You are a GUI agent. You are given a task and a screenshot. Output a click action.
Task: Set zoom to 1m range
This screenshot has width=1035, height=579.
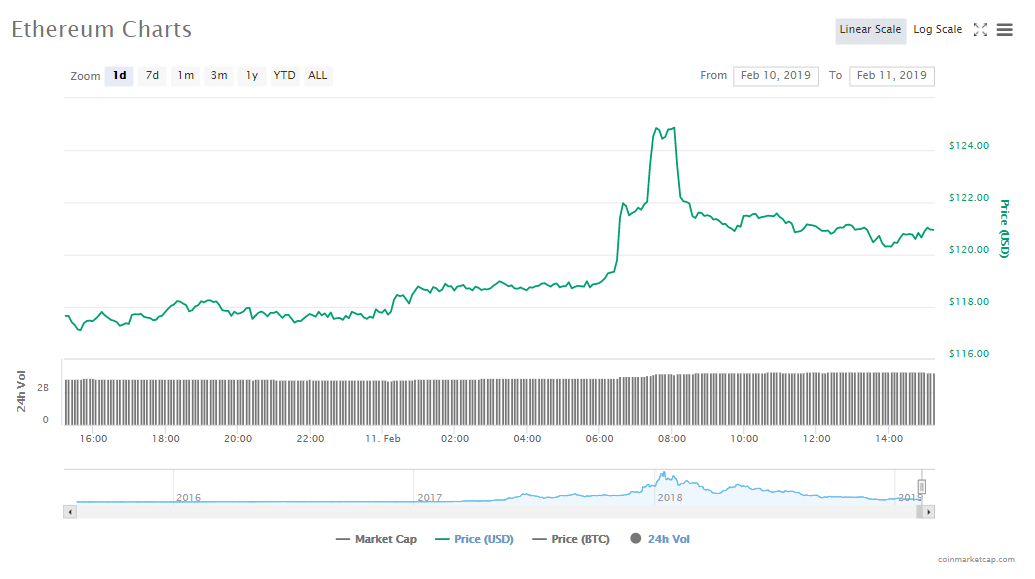click(x=186, y=76)
